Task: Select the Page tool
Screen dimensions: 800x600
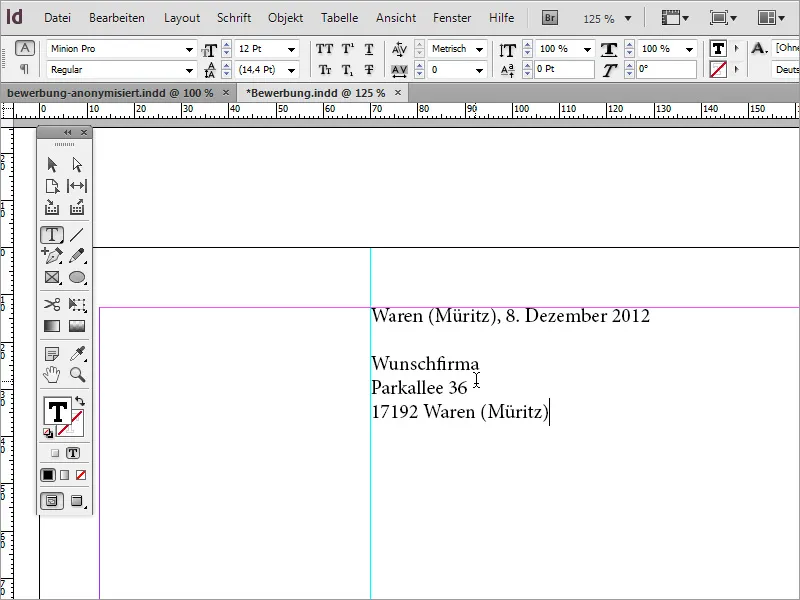Action: (x=52, y=186)
